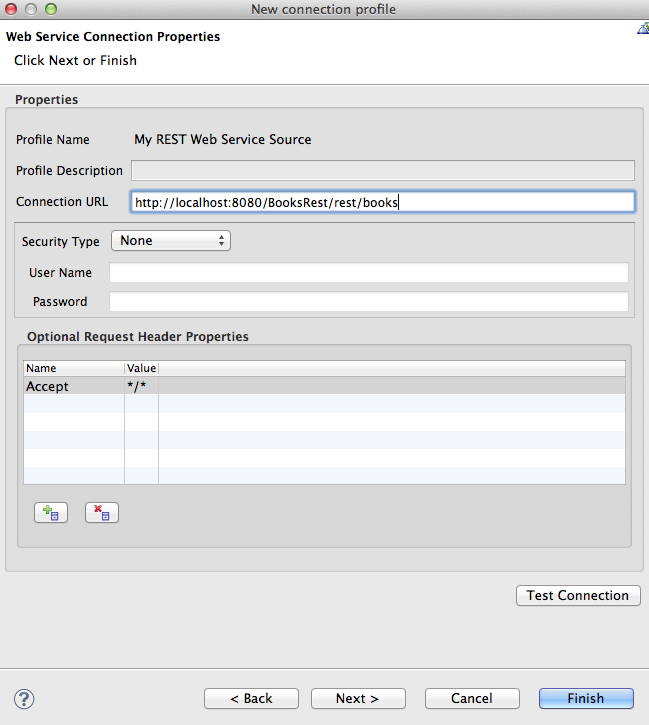The width and height of the screenshot is (649, 725).
Task: Close the window with the red button
Action: (11, 9)
